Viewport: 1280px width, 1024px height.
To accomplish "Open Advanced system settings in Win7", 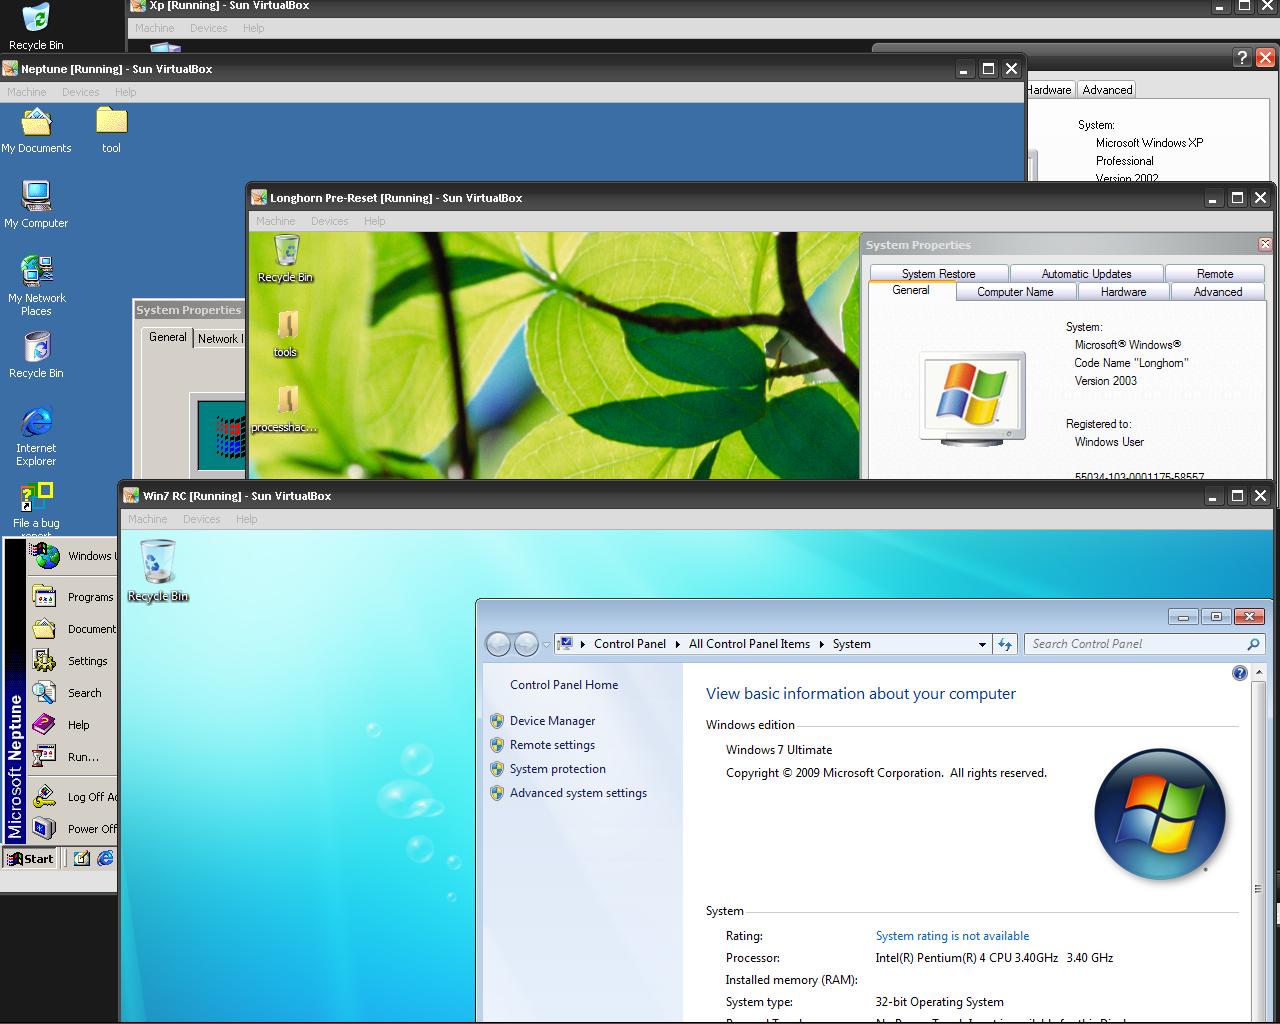I will click(x=578, y=793).
